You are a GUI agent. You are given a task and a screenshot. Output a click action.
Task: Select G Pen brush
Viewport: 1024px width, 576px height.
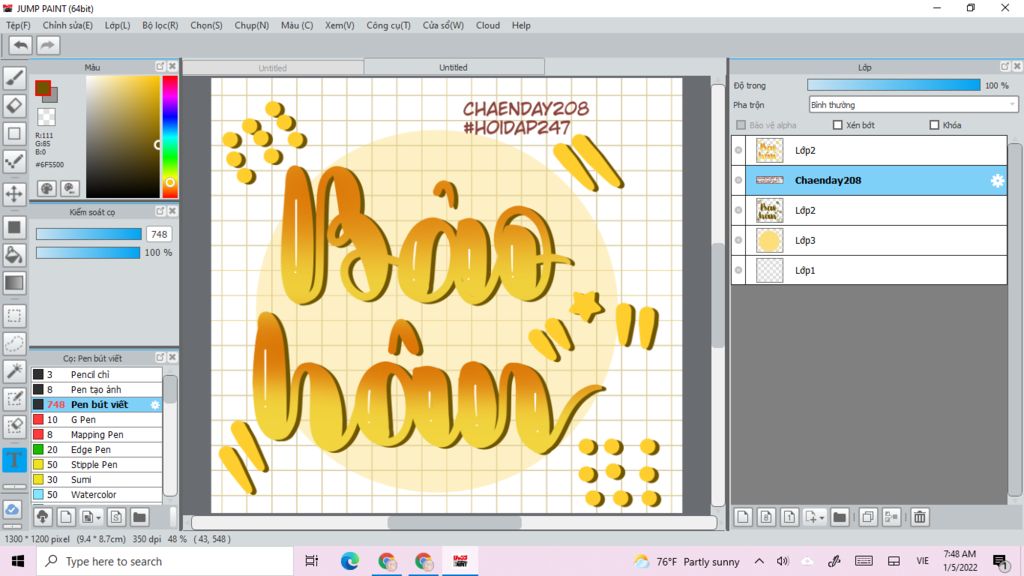(97, 420)
